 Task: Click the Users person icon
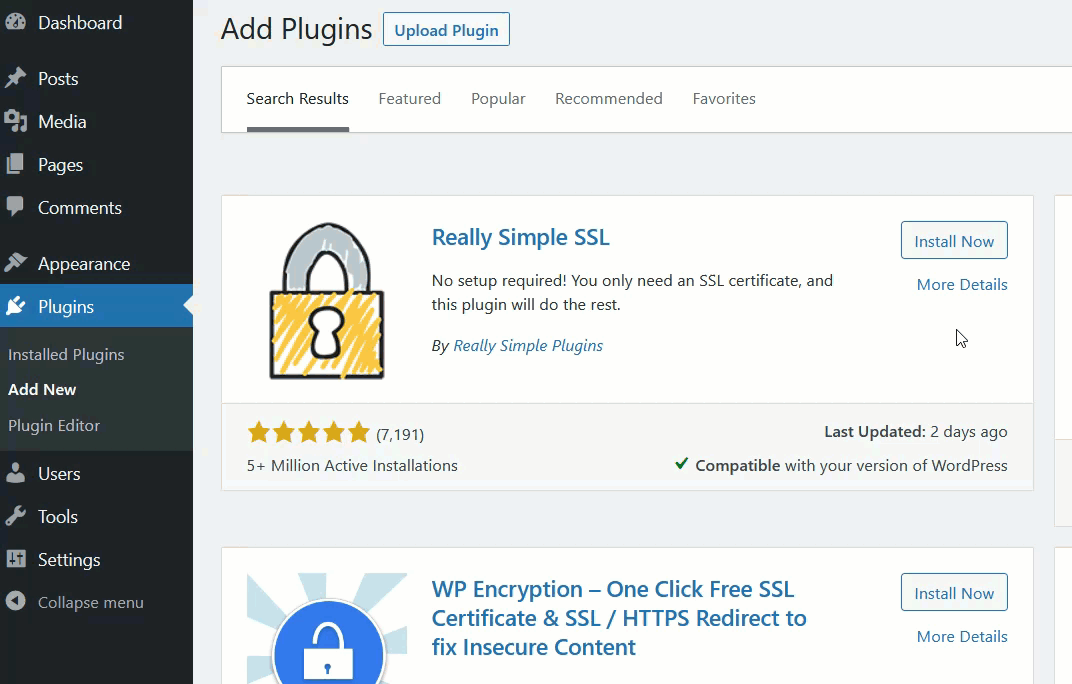(x=15, y=473)
